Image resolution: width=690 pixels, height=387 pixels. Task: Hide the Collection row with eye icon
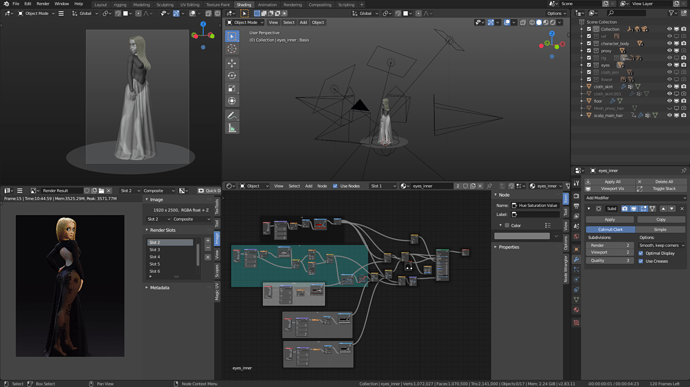pyautogui.click(x=669, y=29)
